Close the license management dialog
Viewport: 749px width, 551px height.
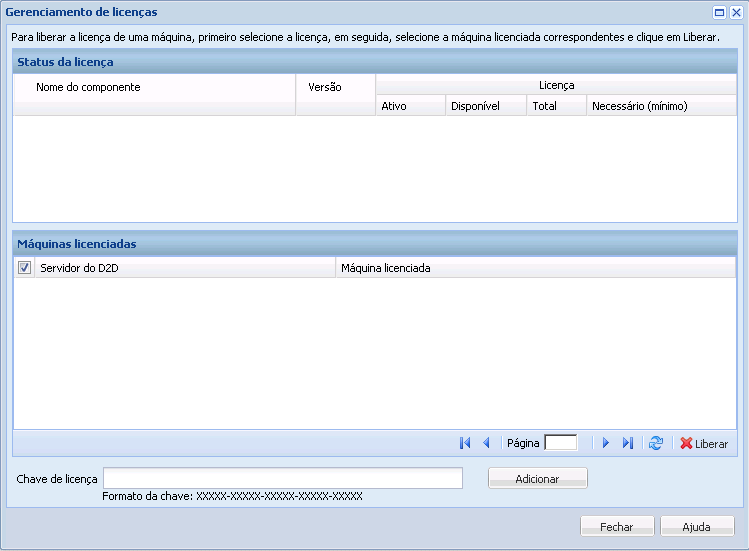pos(736,12)
